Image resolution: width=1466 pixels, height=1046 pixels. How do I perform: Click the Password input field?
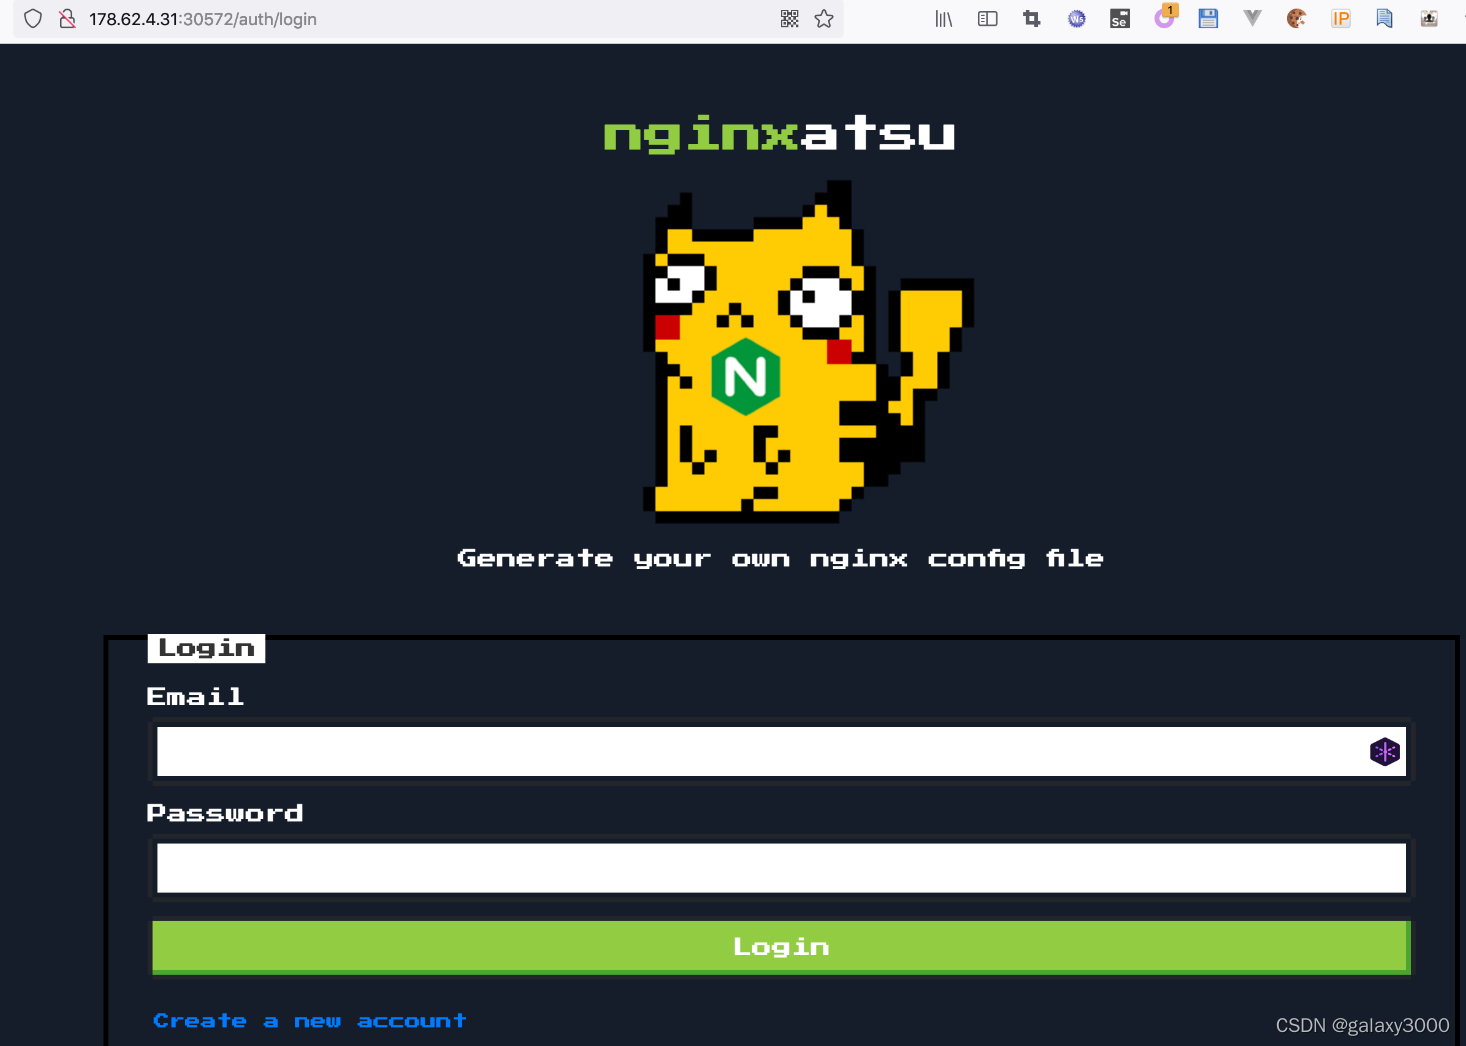(x=781, y=868)
